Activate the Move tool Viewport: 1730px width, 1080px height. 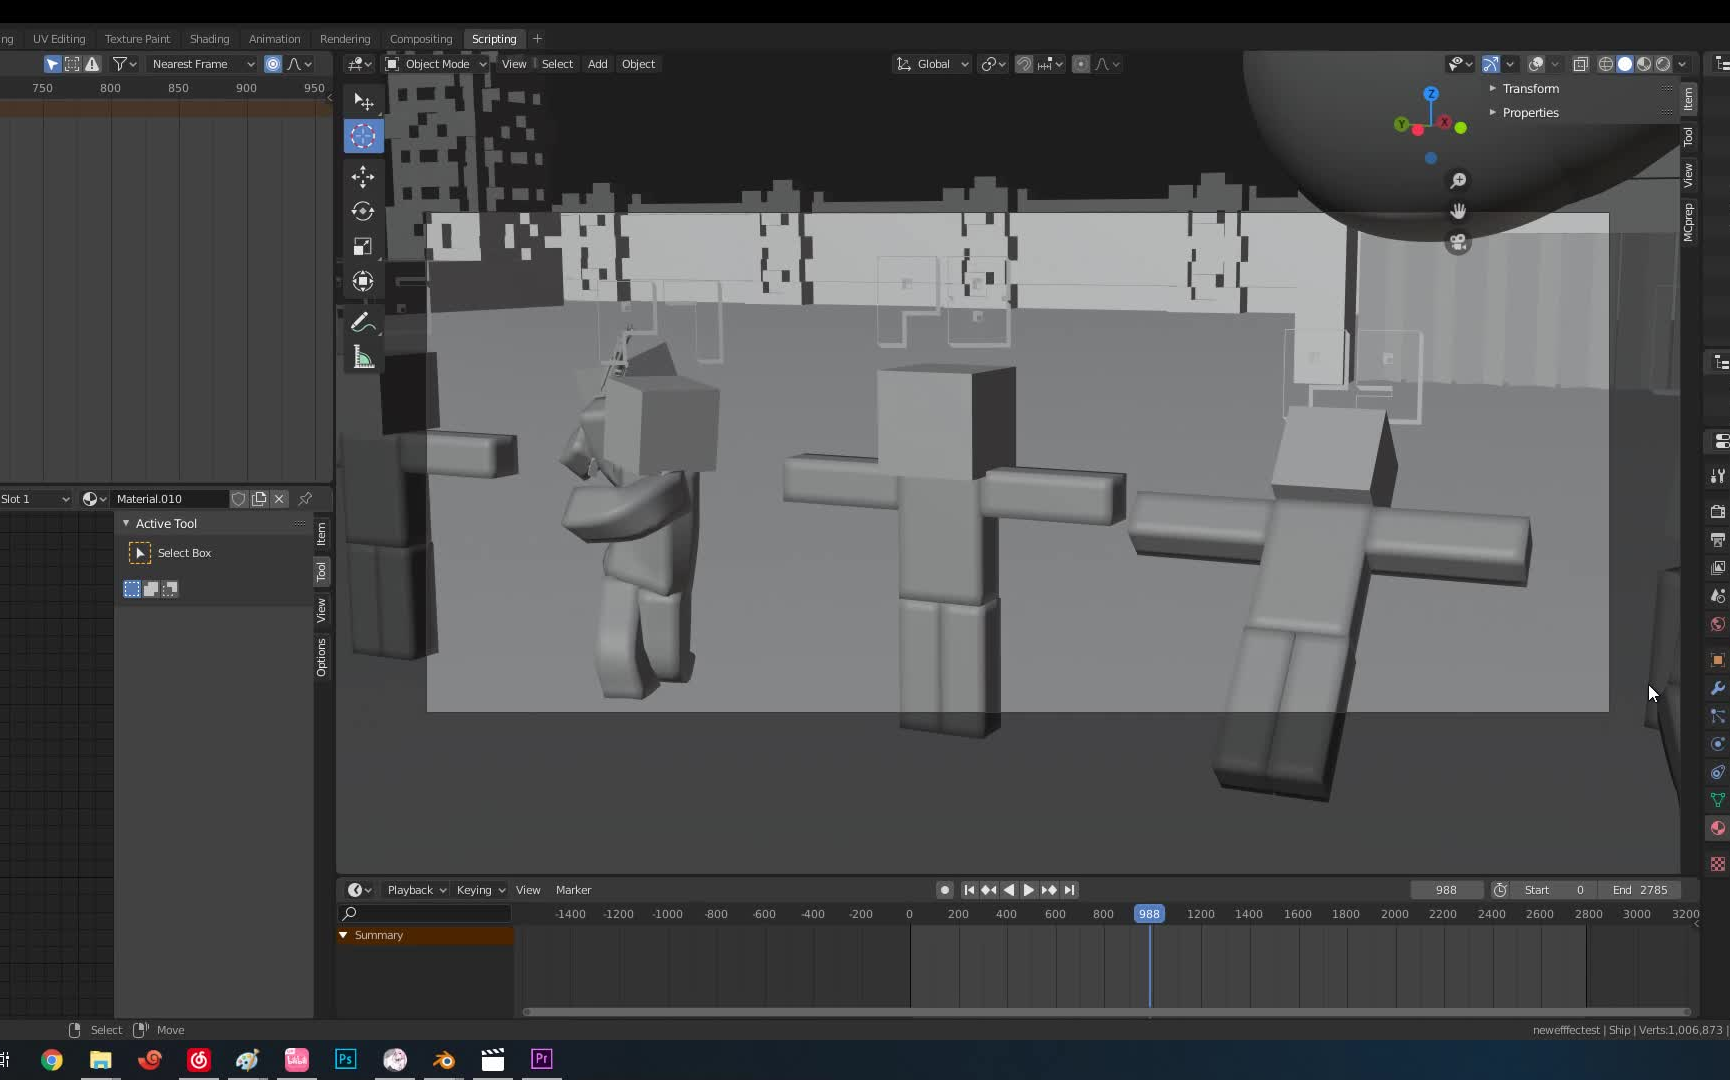(x=363, y=176)
